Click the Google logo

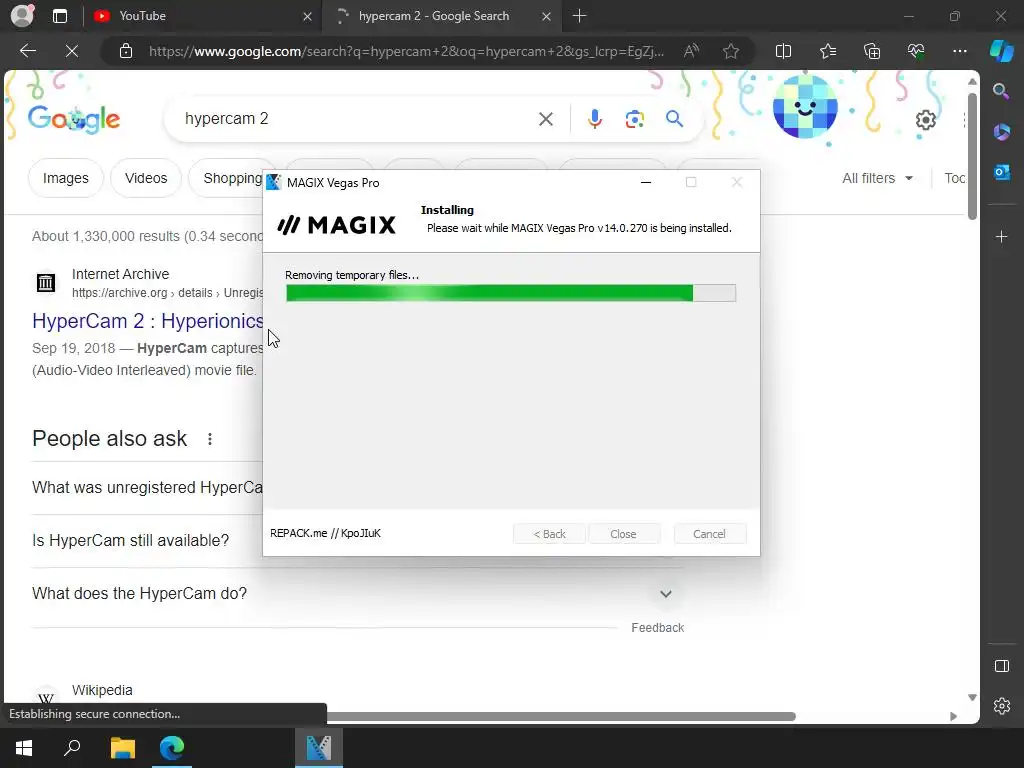click(74, 119)
